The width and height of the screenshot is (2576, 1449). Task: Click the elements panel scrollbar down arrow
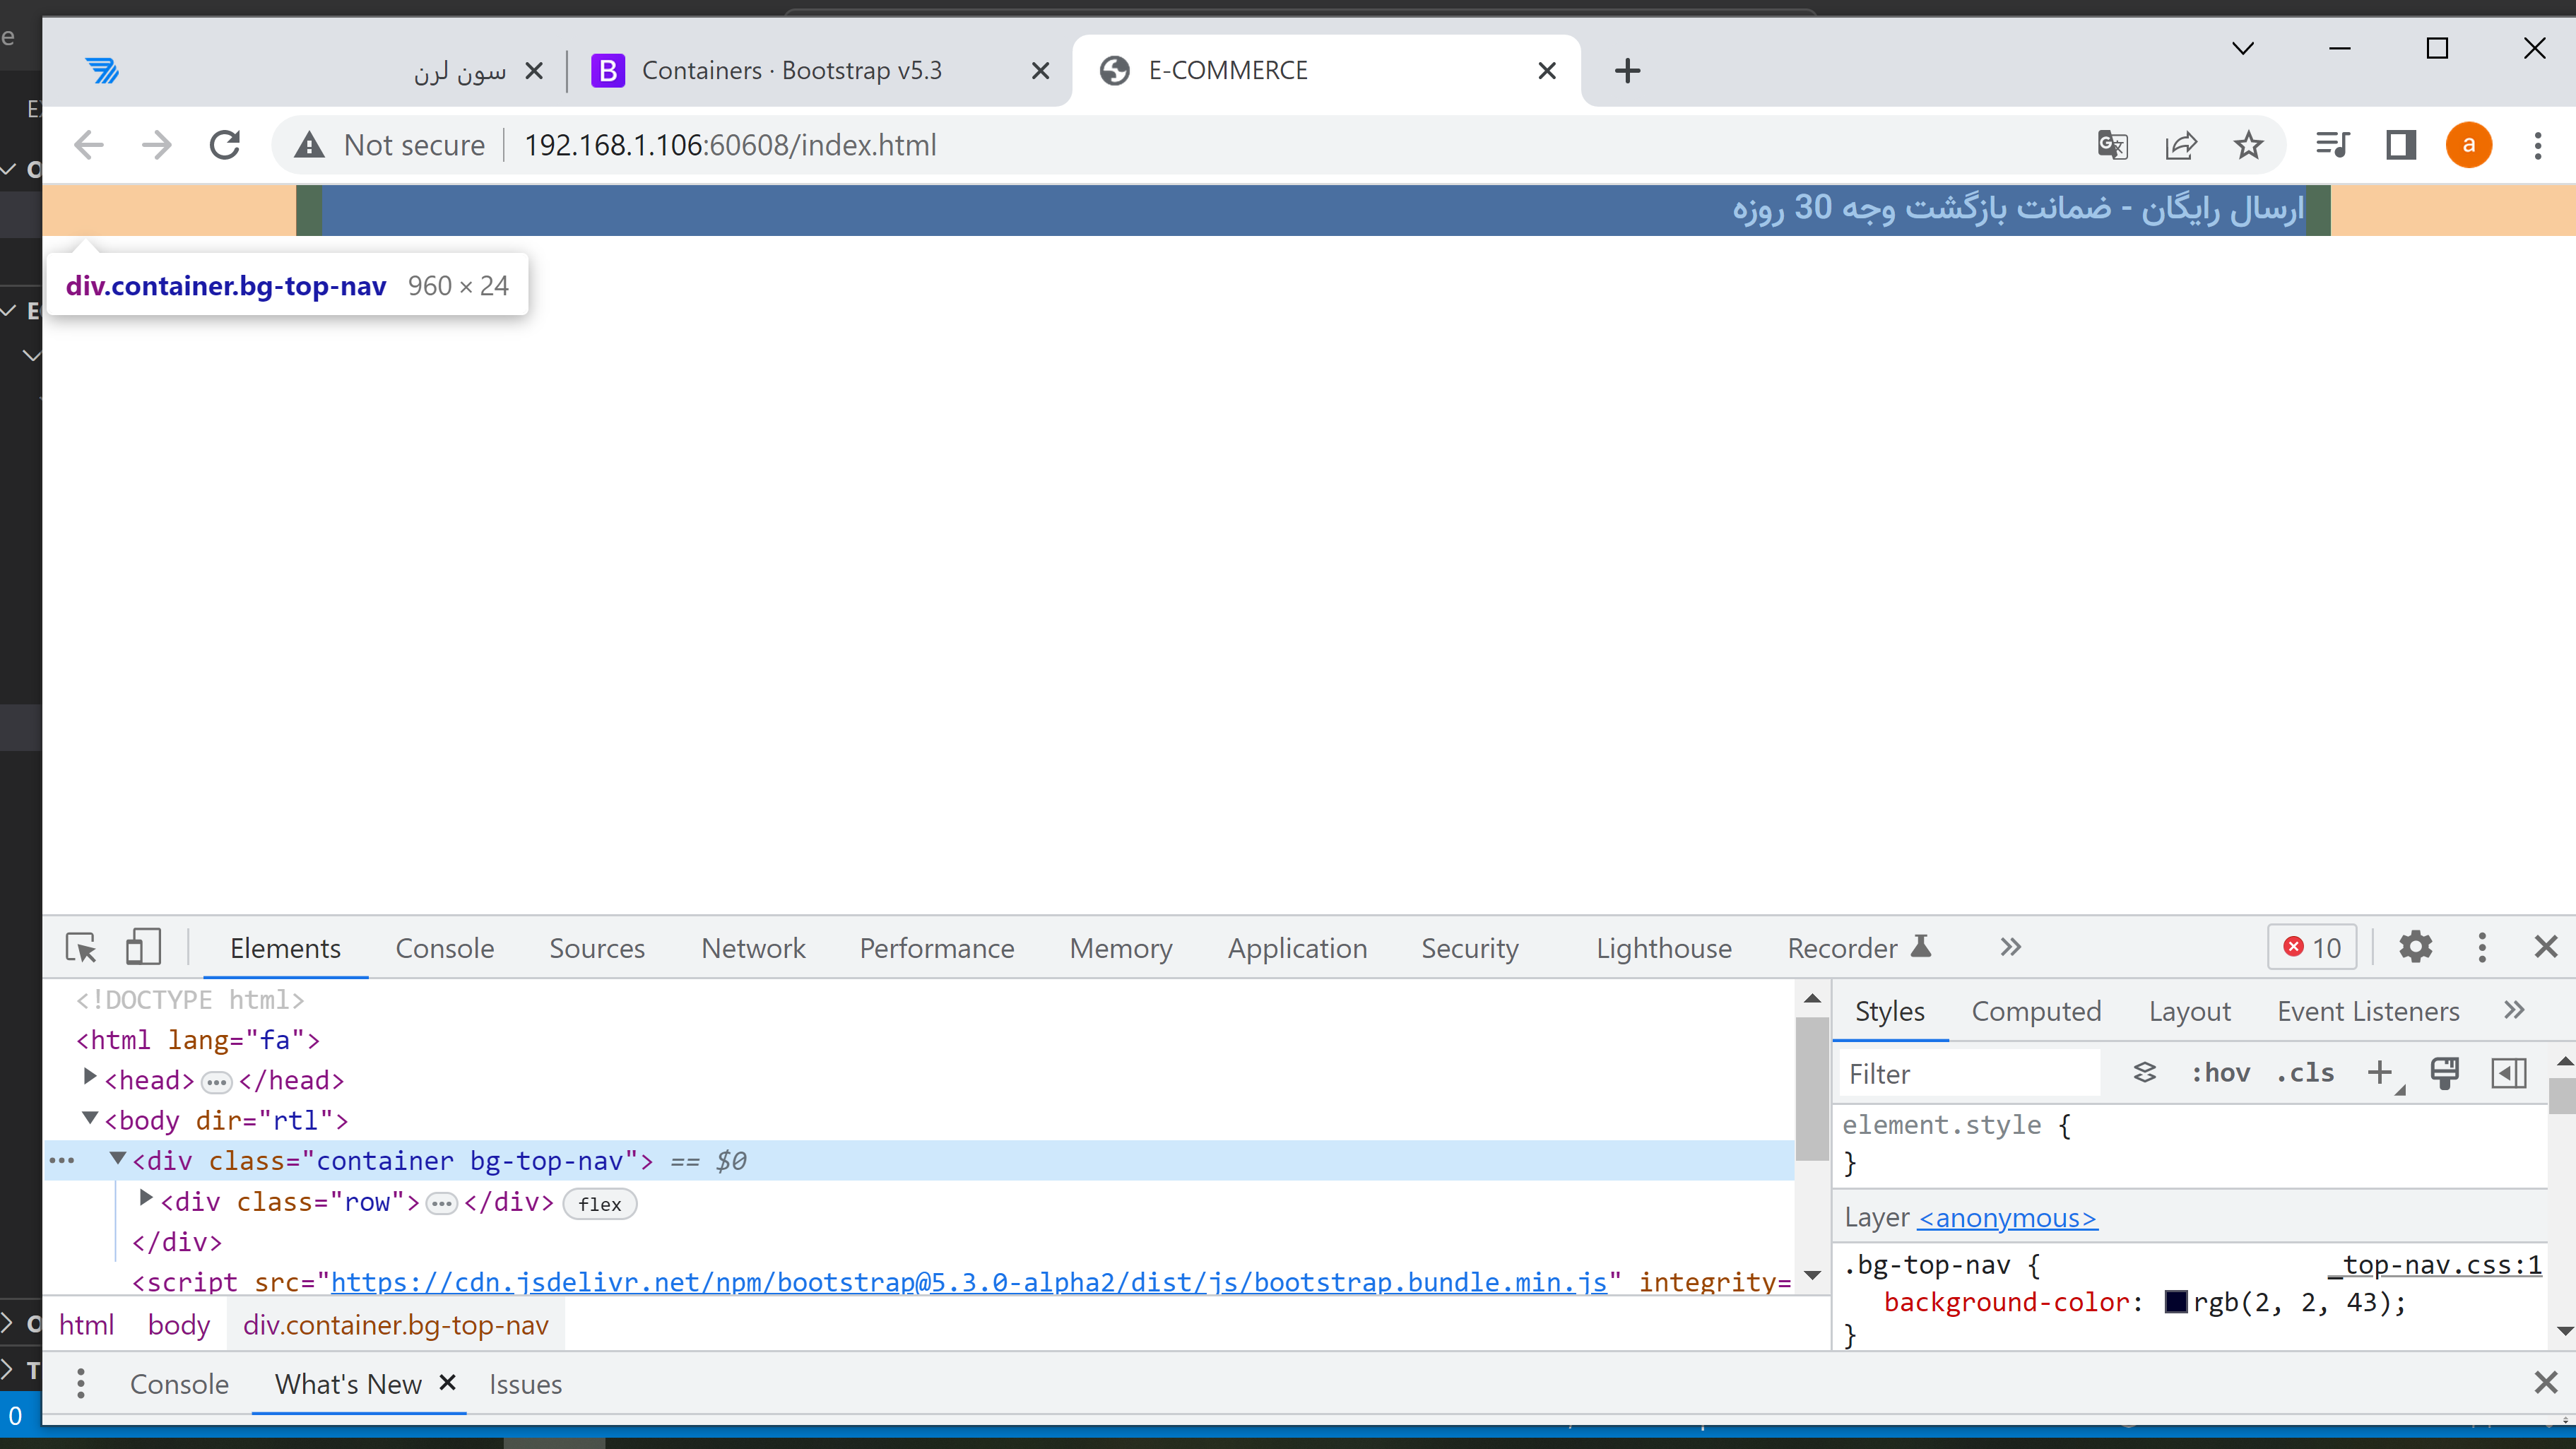(x=1812, y=1275)
